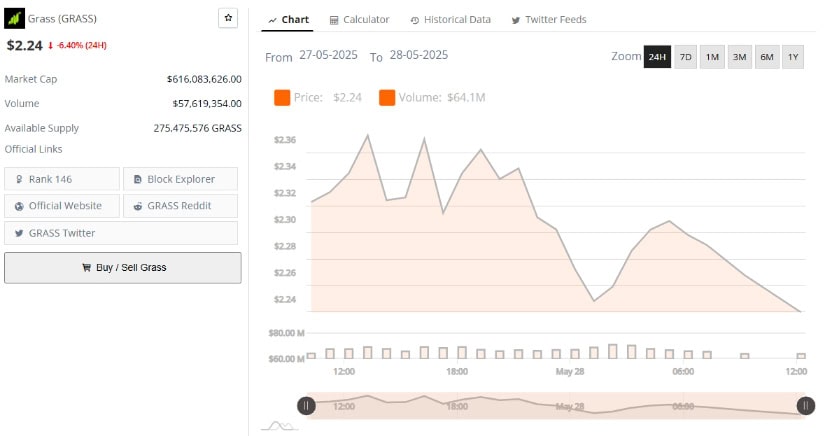This screenshot has width=825, height=436.
Task: Grab the left navigator range handle
Action: pyautogui.click(x=306, y=405)
